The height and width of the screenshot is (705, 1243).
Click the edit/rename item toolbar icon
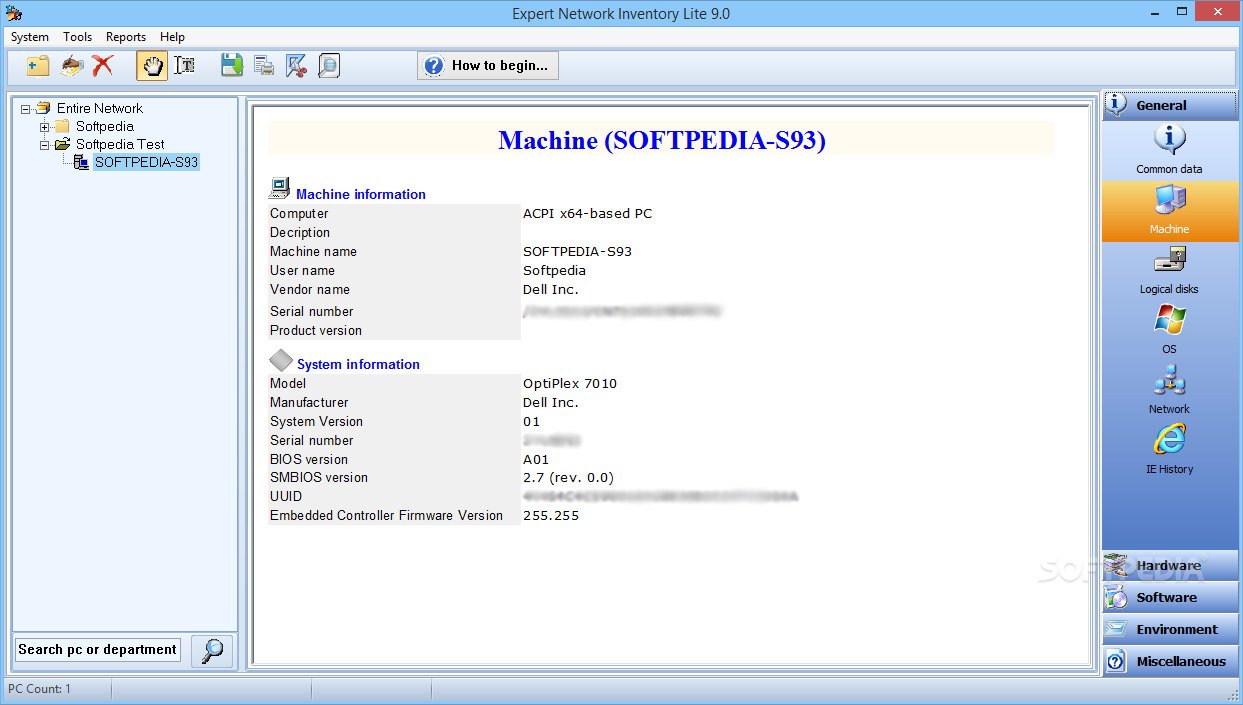coord(71,66)
